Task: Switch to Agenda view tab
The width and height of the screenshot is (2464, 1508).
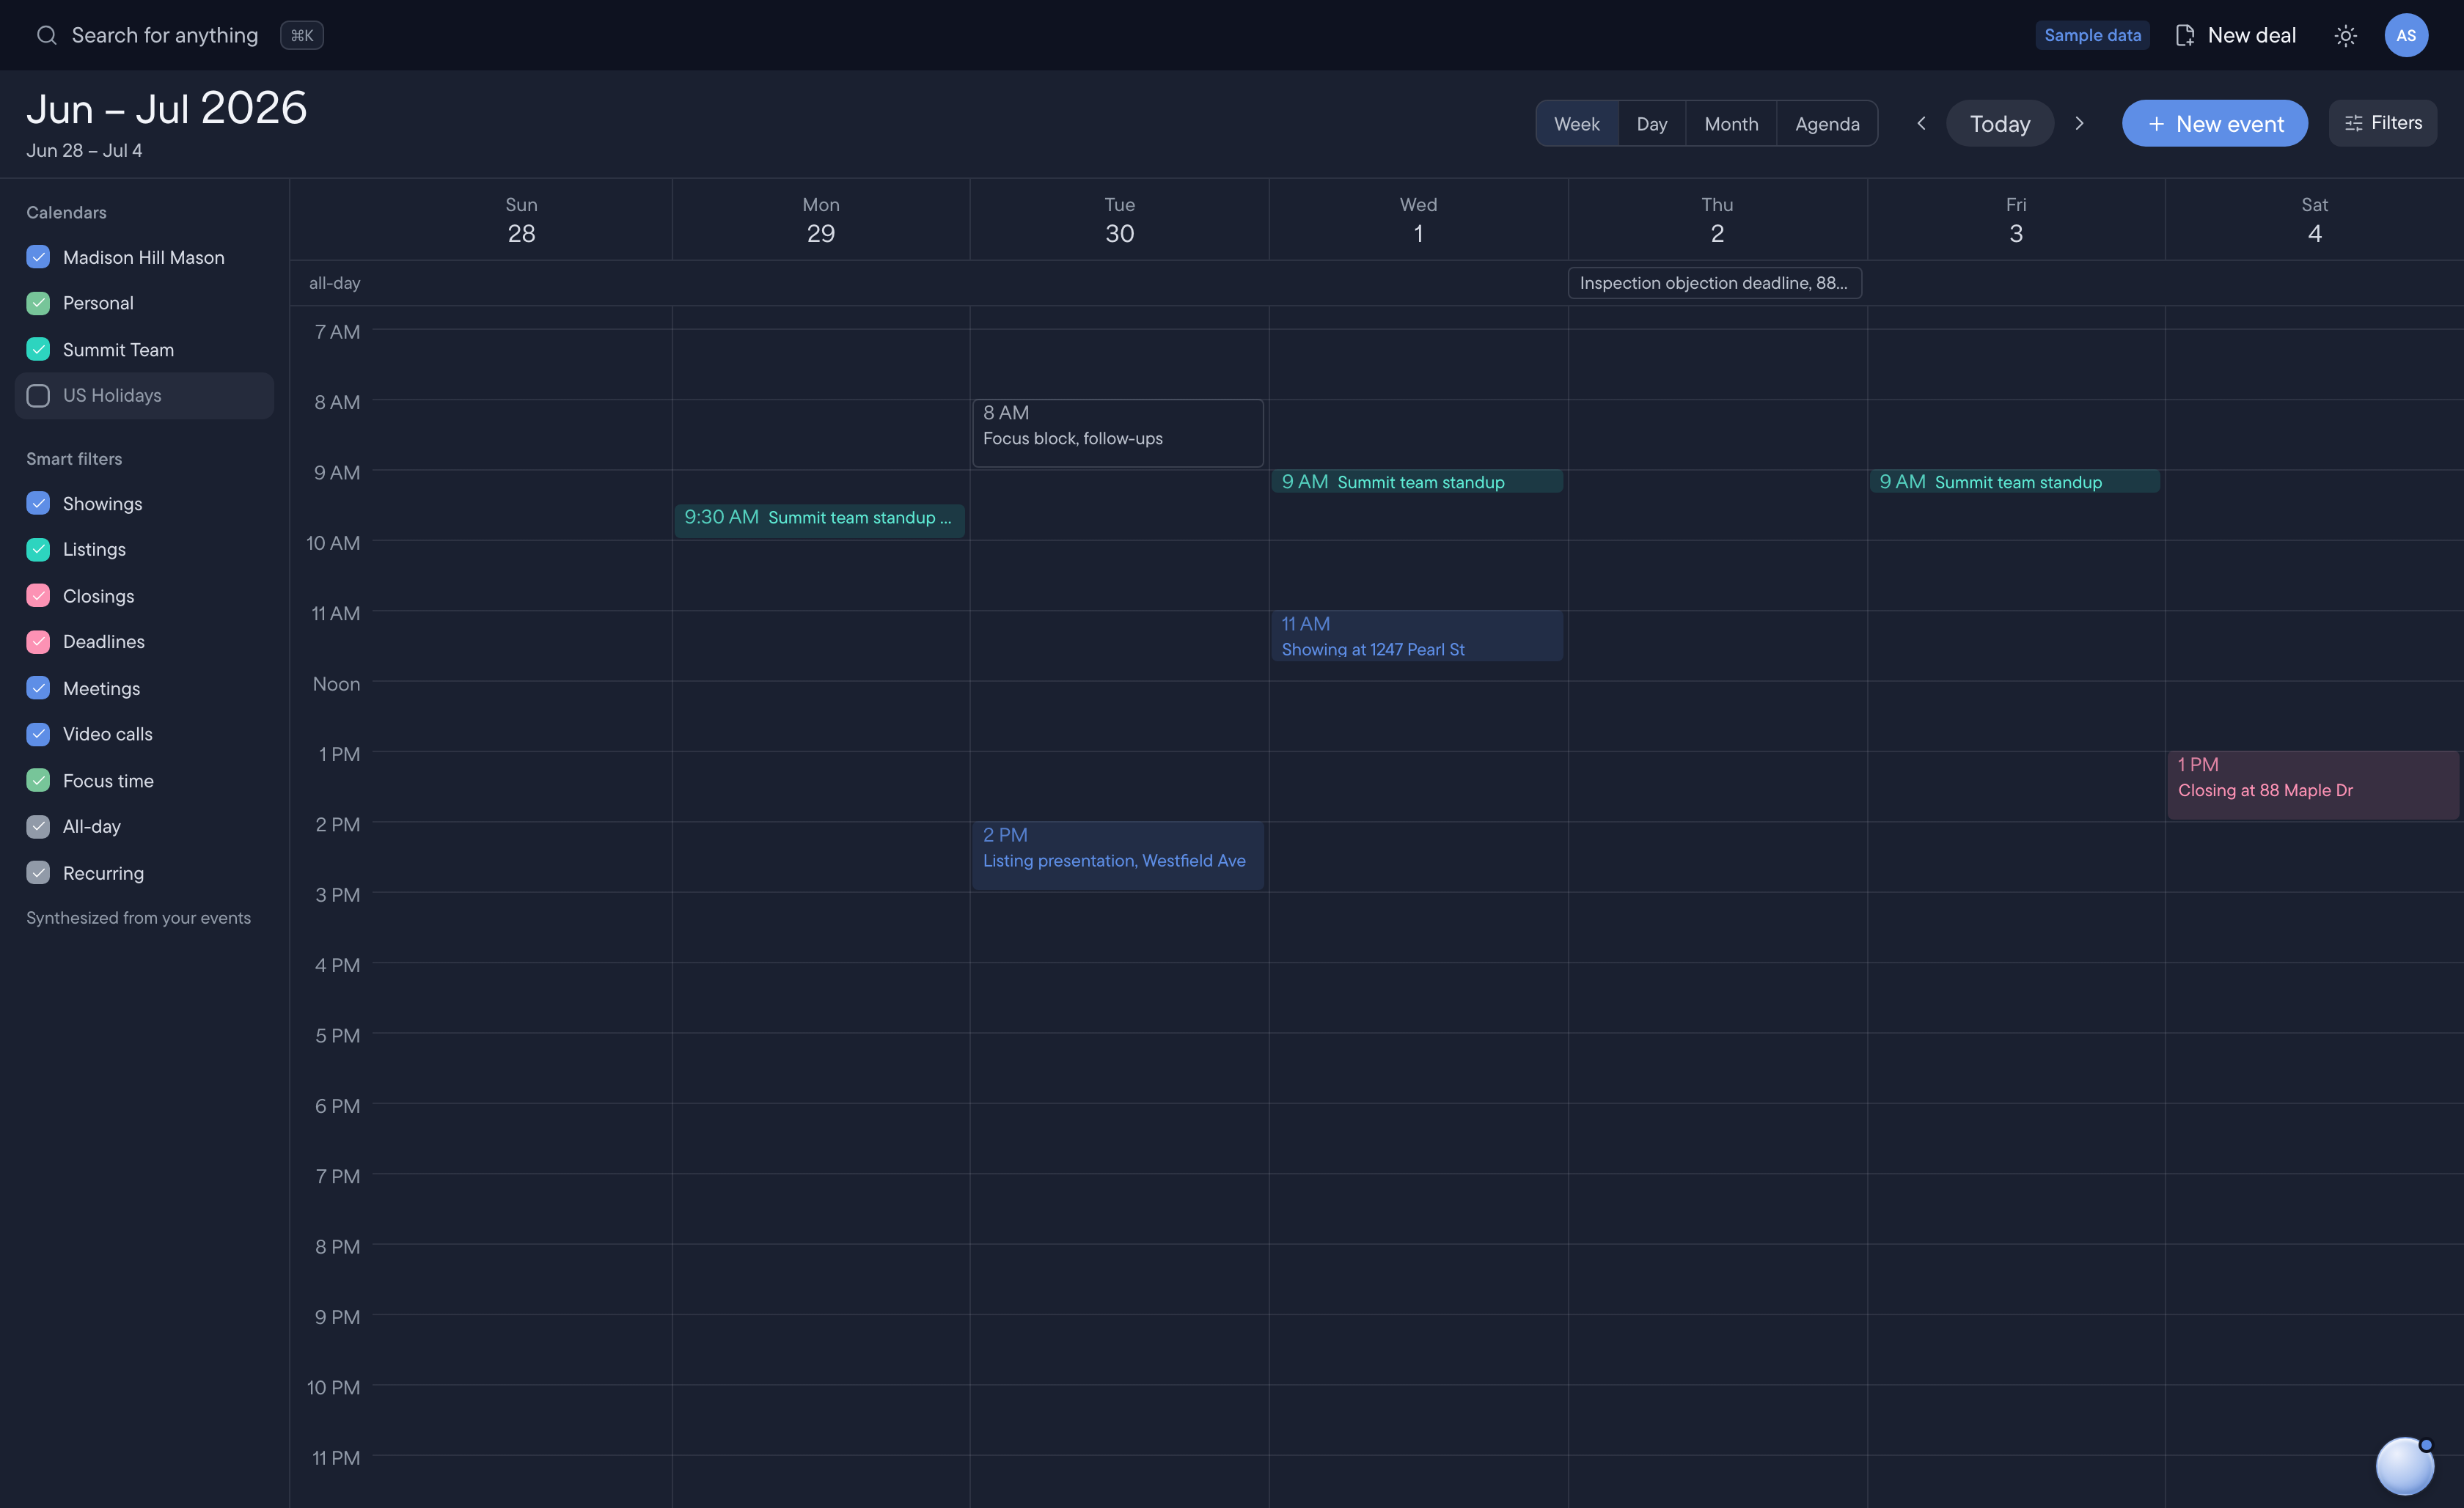Action: (1827, 123)
